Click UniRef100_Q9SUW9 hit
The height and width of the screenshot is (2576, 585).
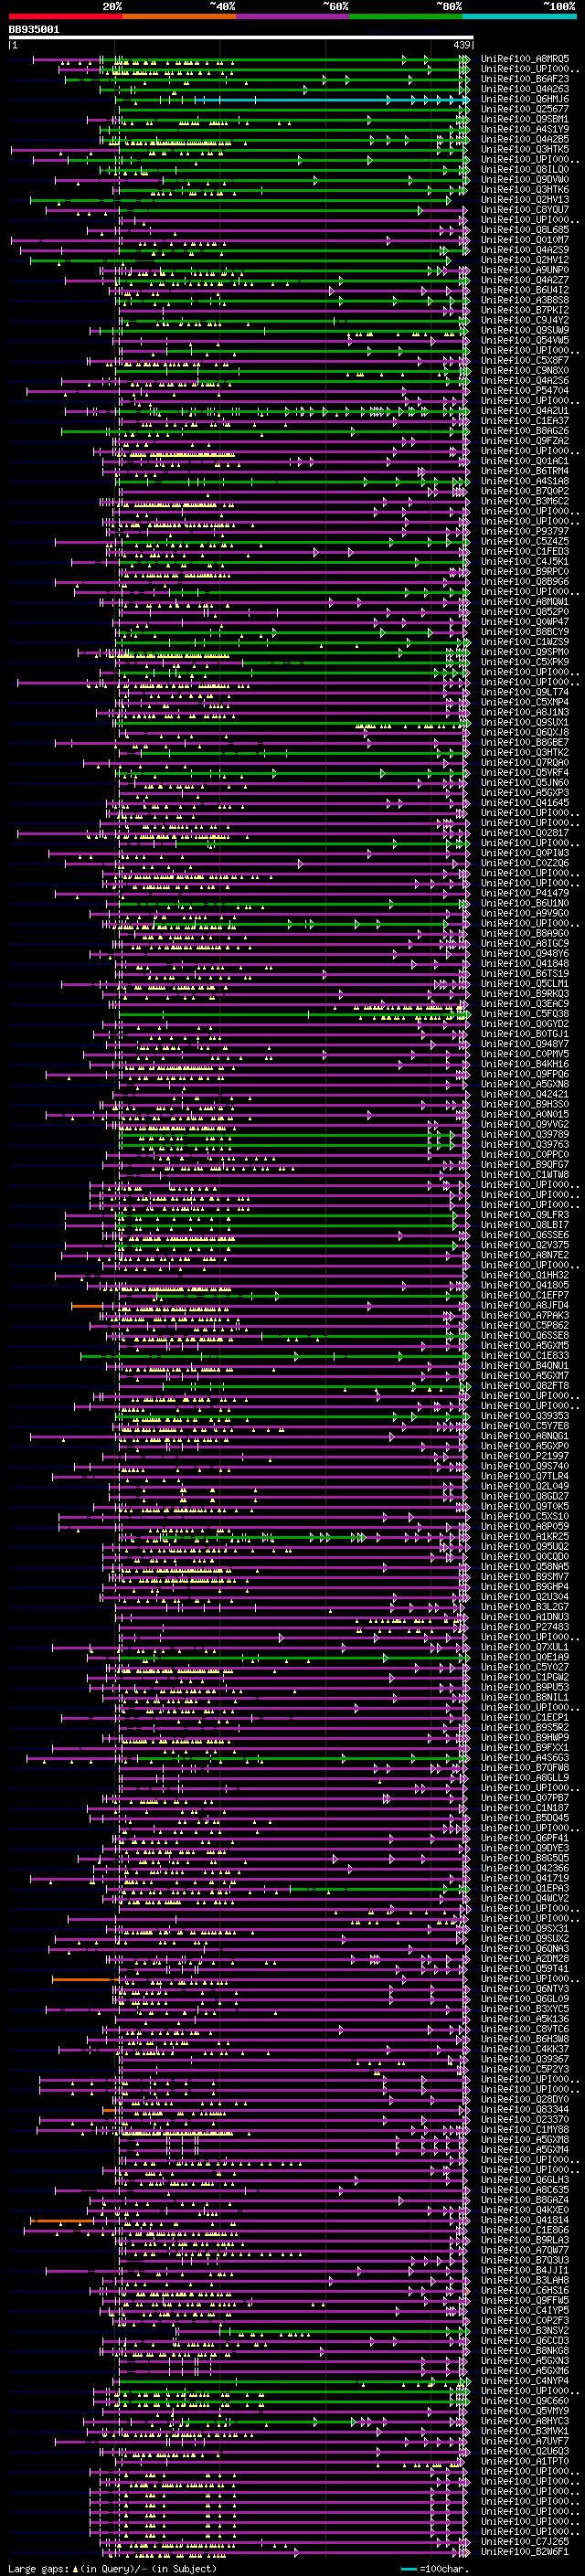[x=525, y=330]
